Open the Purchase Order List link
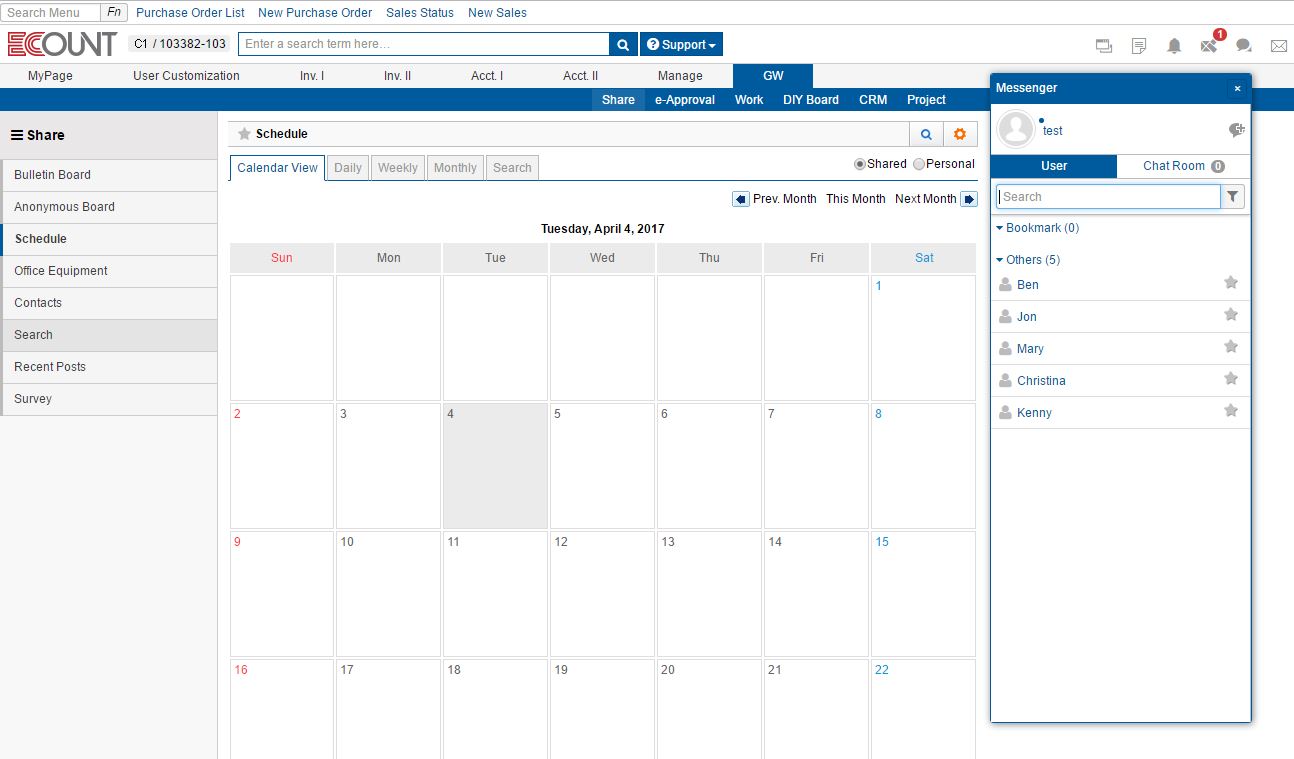This screenshot has height=759, width=1294. coord(190,13)
